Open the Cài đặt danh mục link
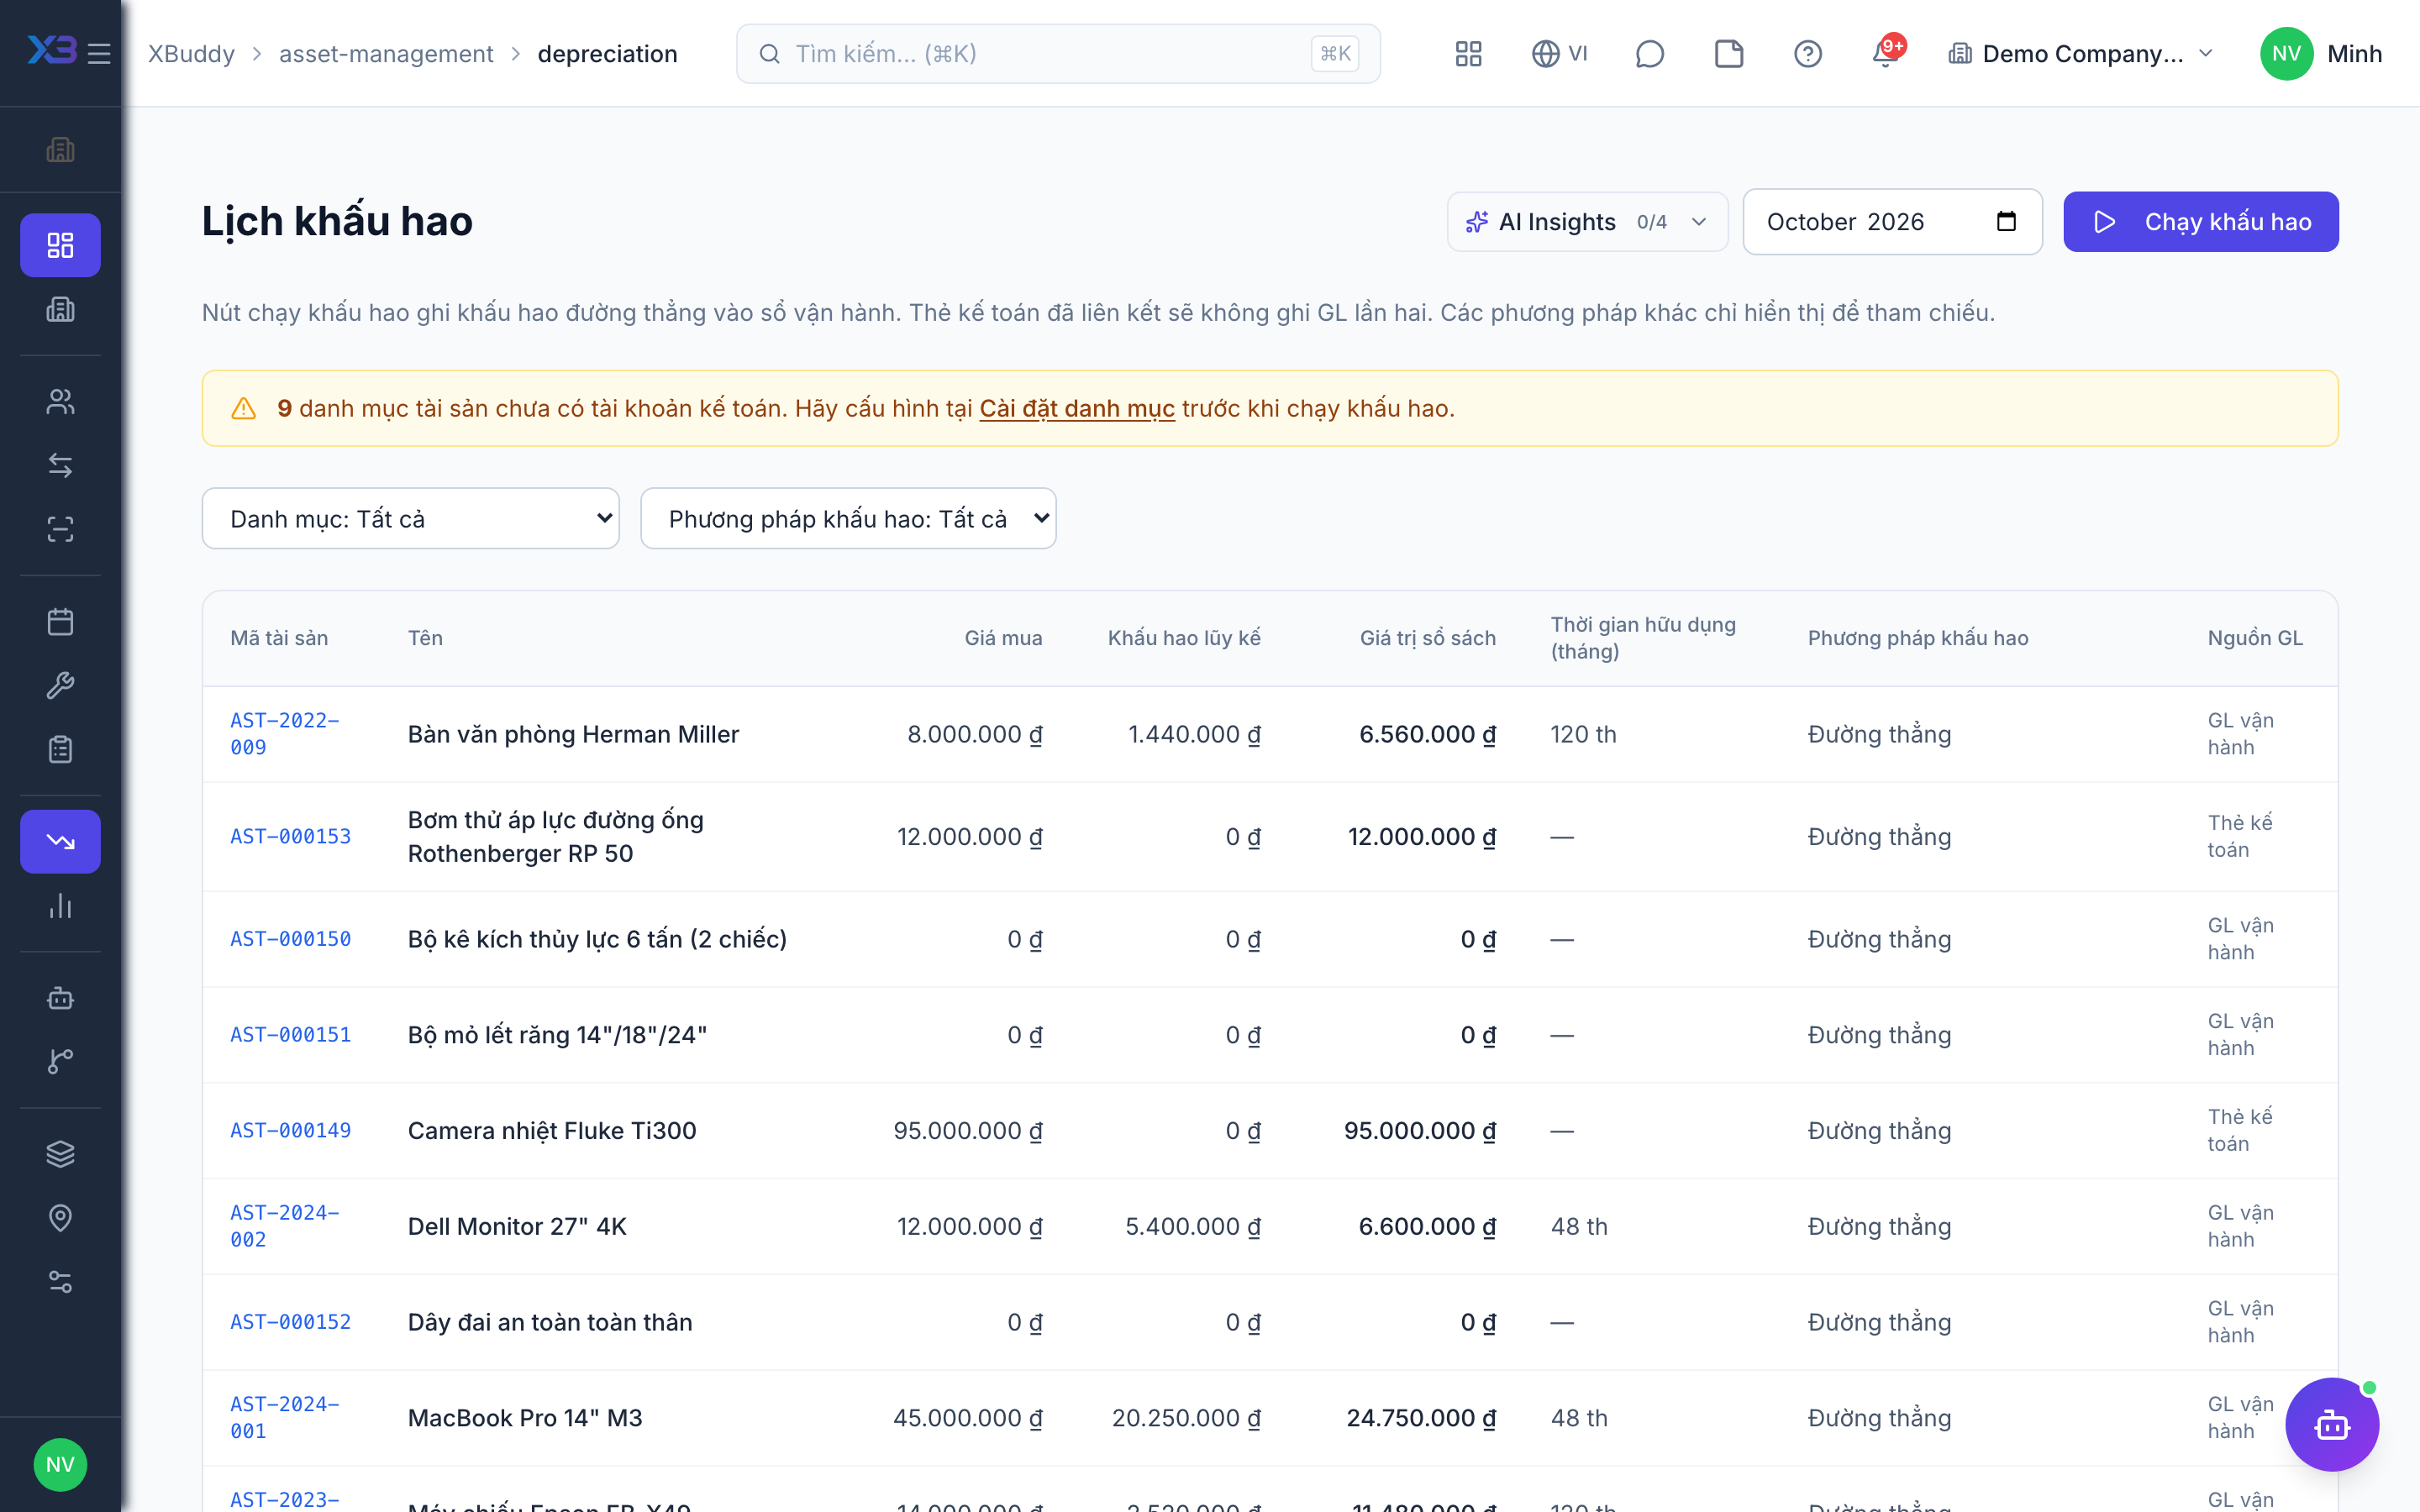Viewport: 2420px width, 1512px height. coord(1077,408)
